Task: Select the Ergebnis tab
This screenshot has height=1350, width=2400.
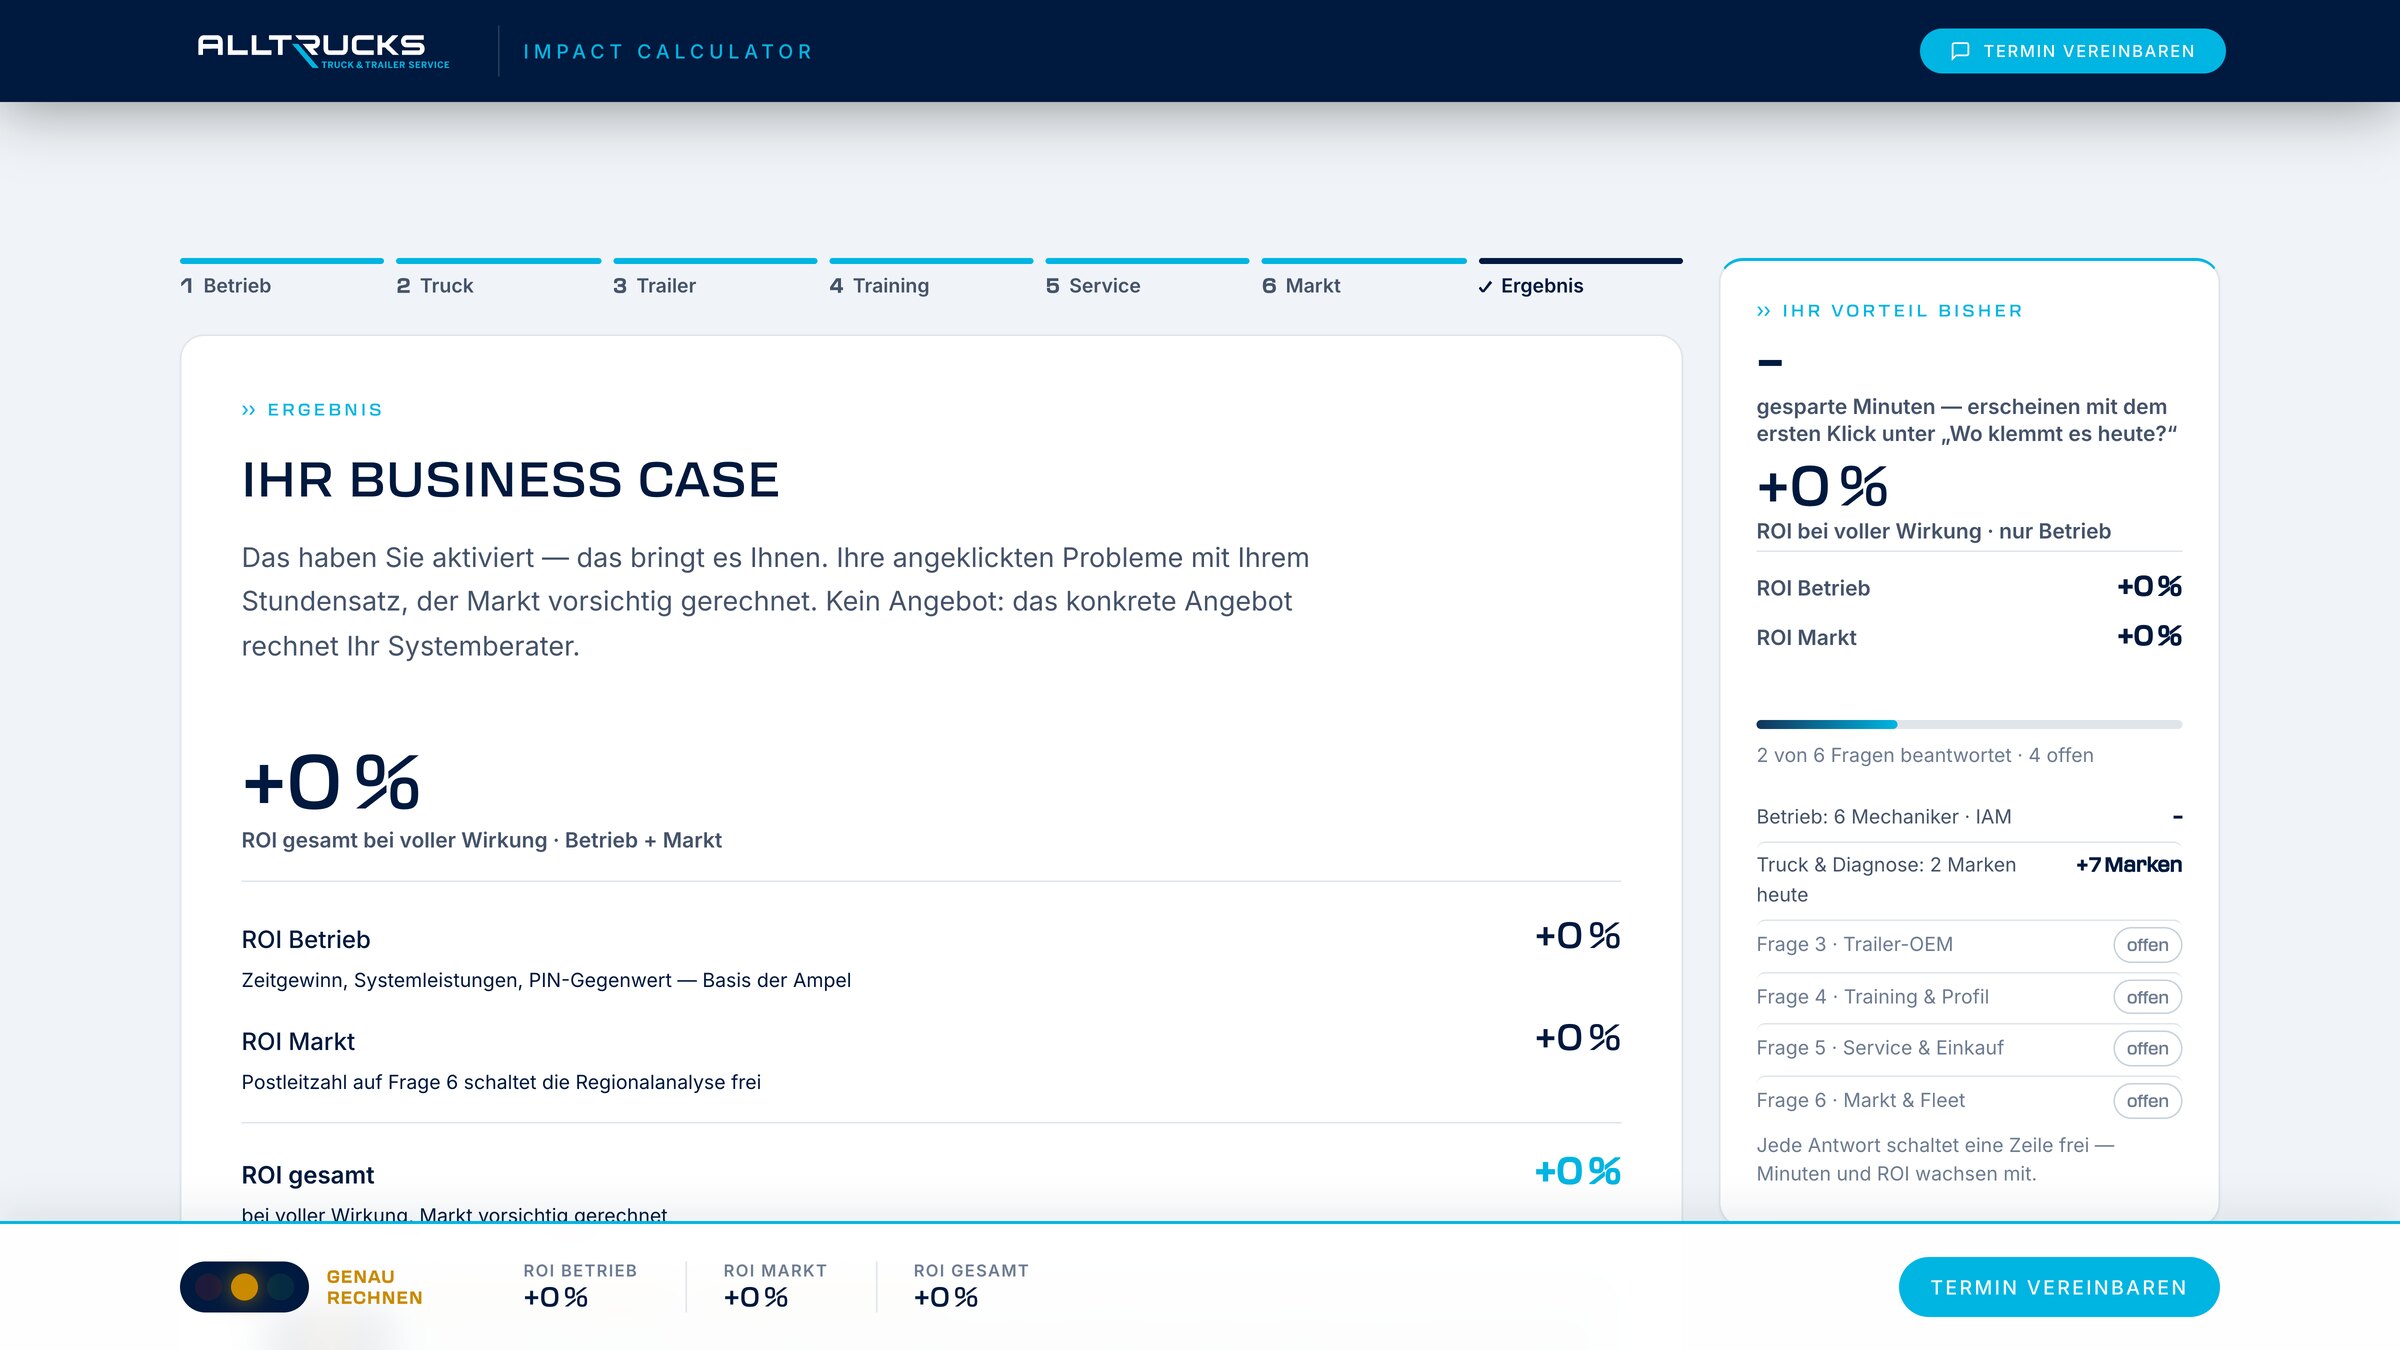Action: [1580, 279]
